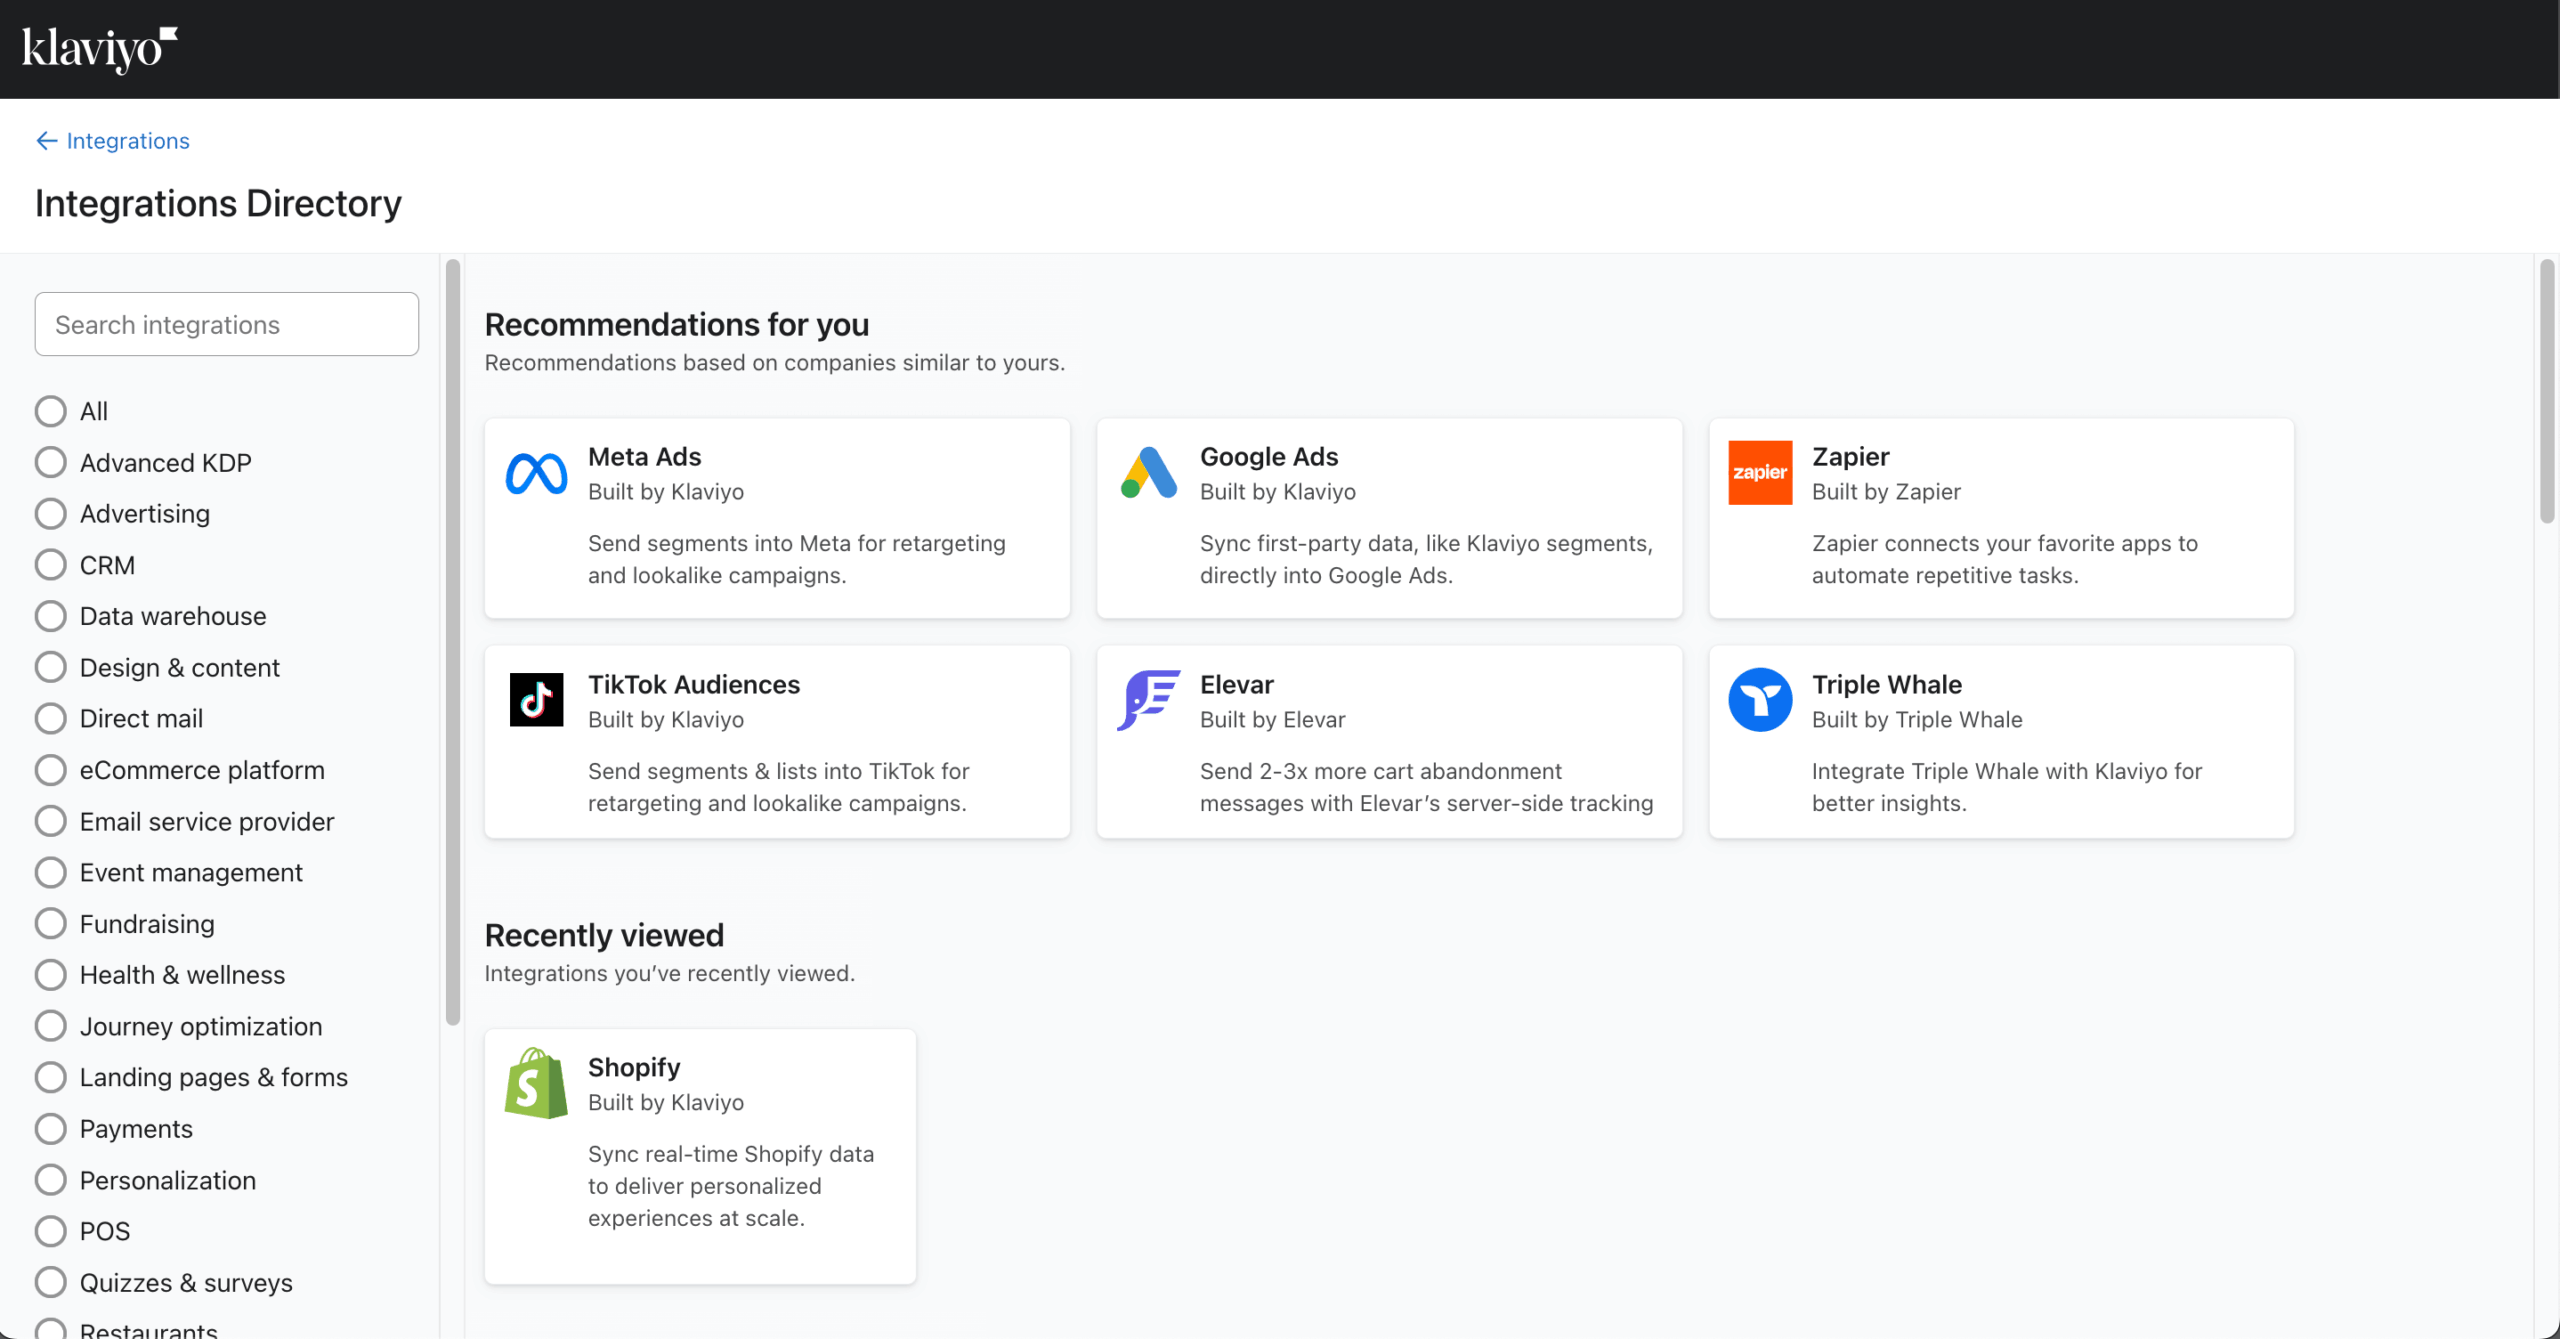Select Design & content radio option
This screenshot has width=2560, height=1339.
click(51, 667)
